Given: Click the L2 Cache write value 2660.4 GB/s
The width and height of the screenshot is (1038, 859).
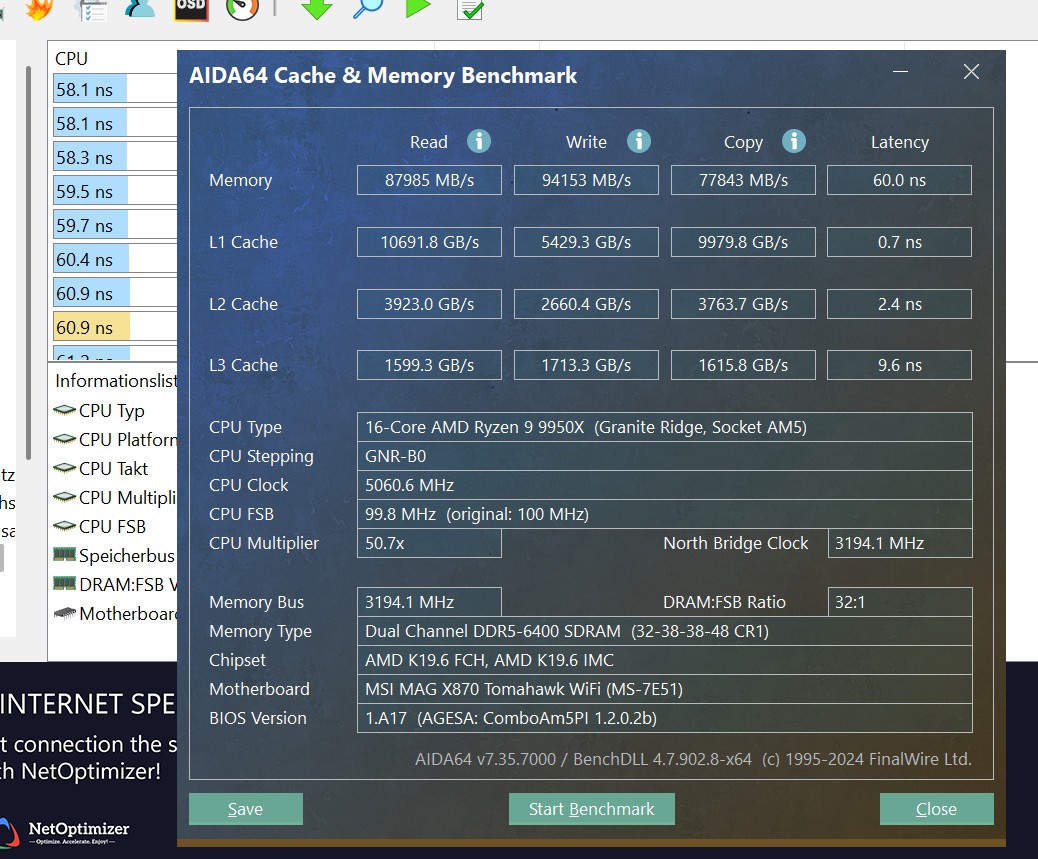Looking at the screenshot, I should click(586, 304).
